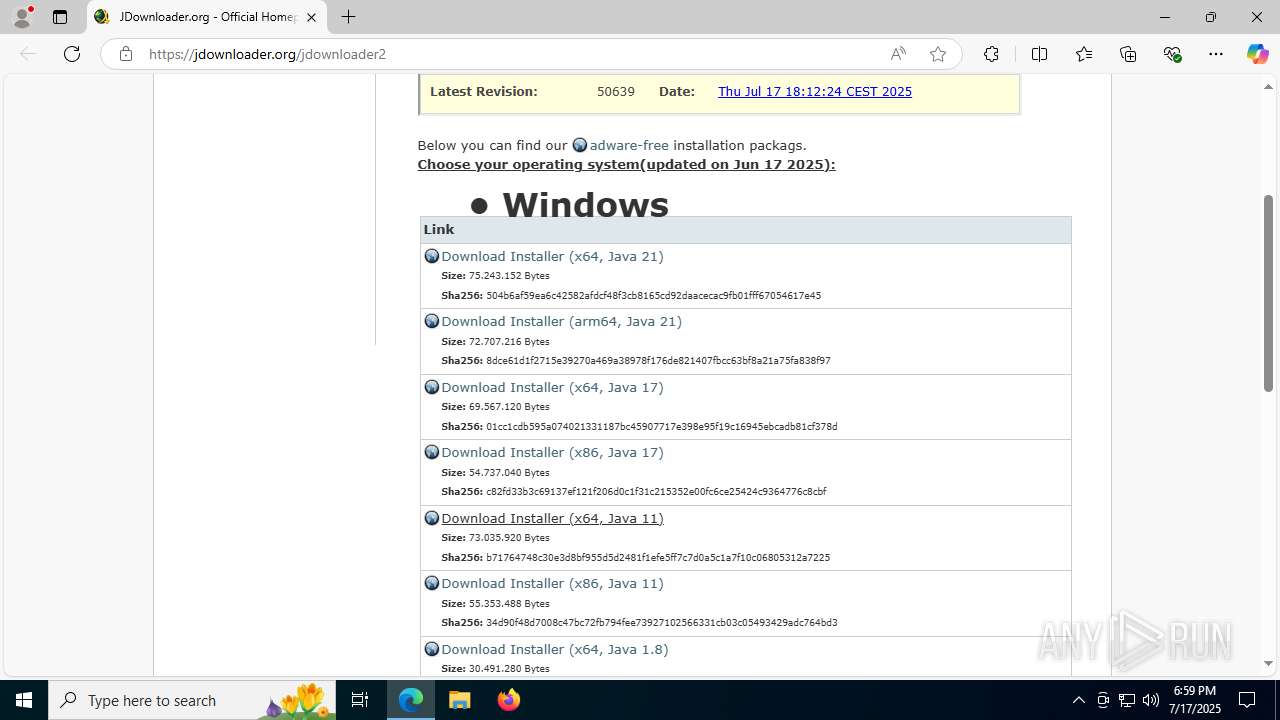Viewport: 1280px width, 720px height.
Task: Click globe icon beside x64 Java 1.8 installer
Action: [x=432, y=649]
